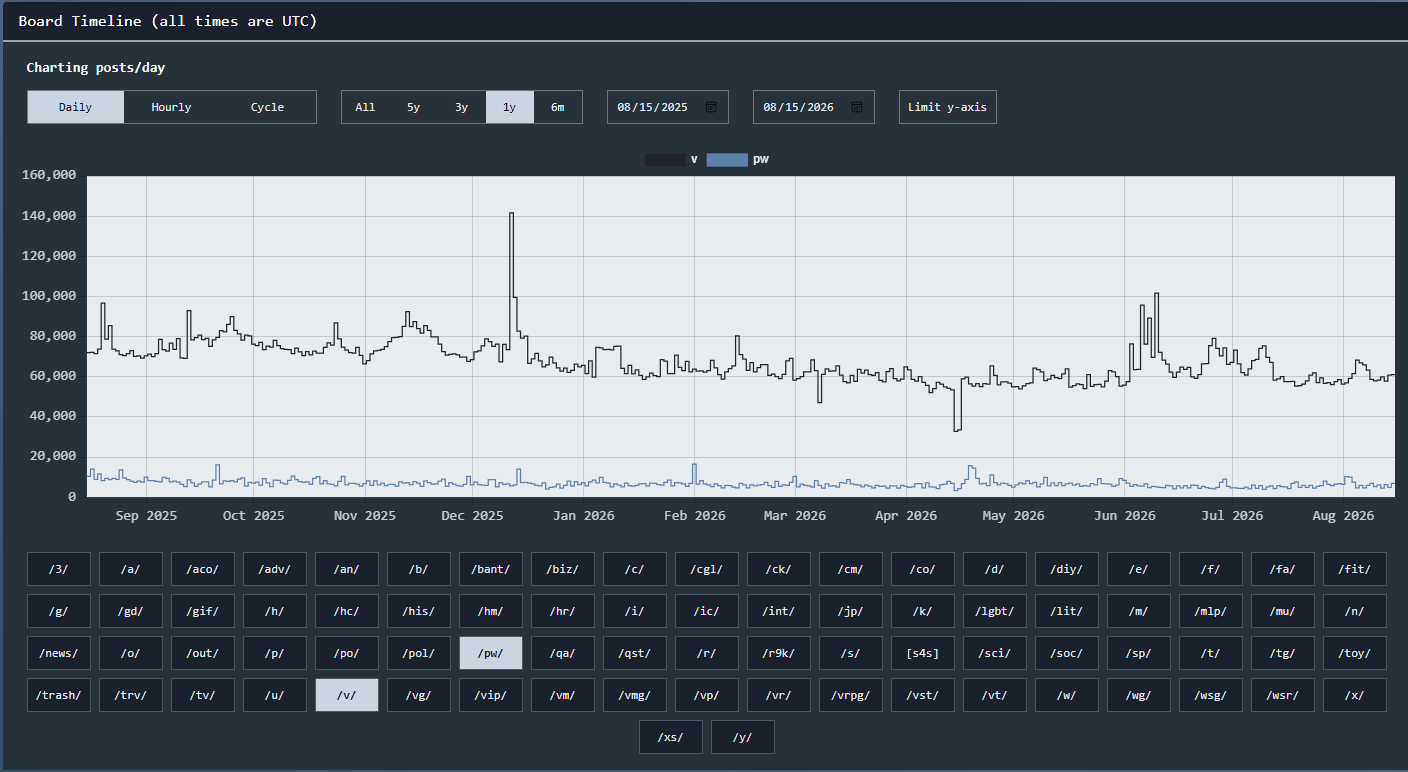Show /his/ board on timeline
The width and height of the screenshot is (1408, 772).
419,611
